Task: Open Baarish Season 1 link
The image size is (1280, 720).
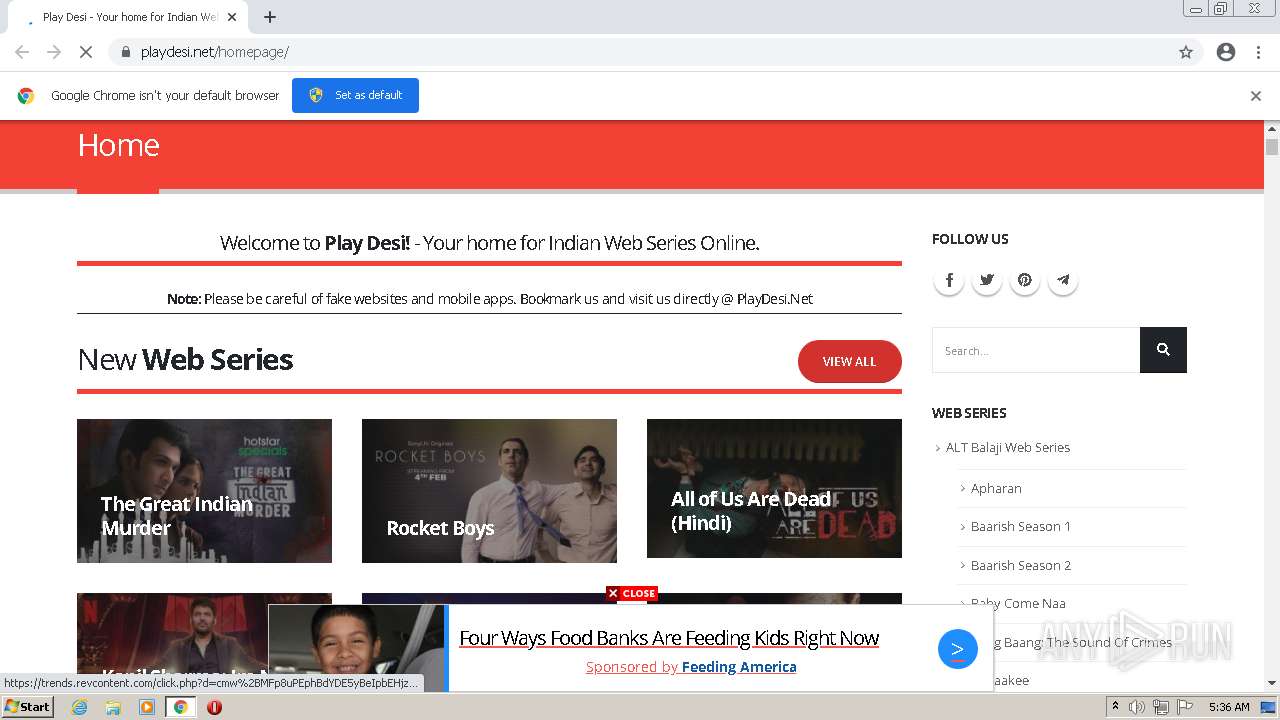Action: (x=1021, y=526)
